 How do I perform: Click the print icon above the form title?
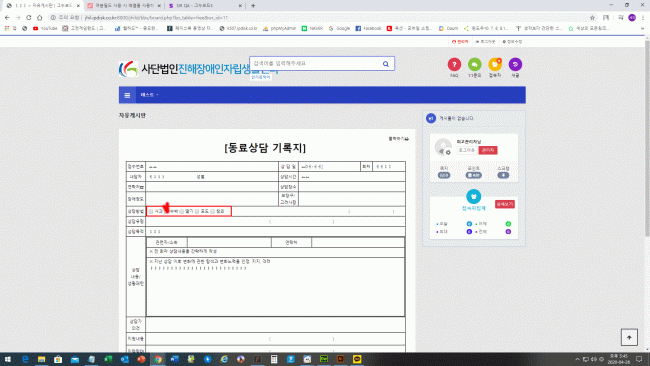398,139
